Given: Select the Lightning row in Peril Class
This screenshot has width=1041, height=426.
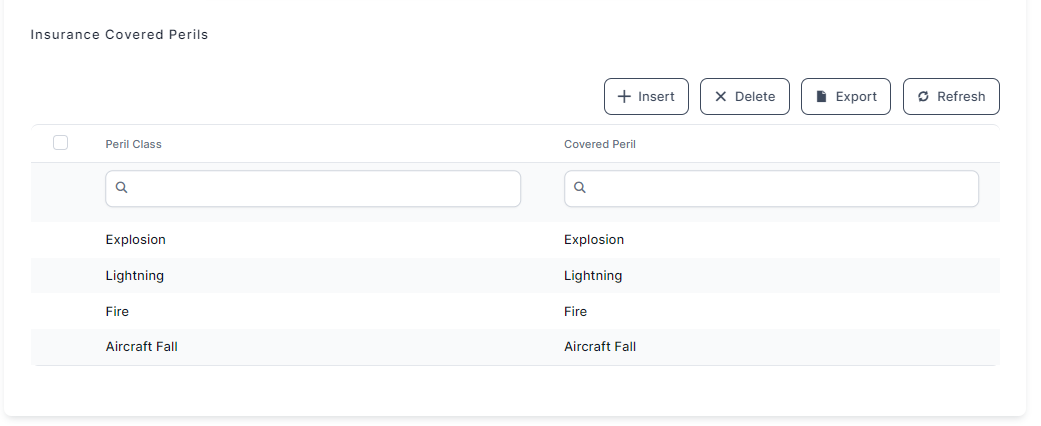Looking at the screenshot, I should pyautogui.click(x=135, y=276).
